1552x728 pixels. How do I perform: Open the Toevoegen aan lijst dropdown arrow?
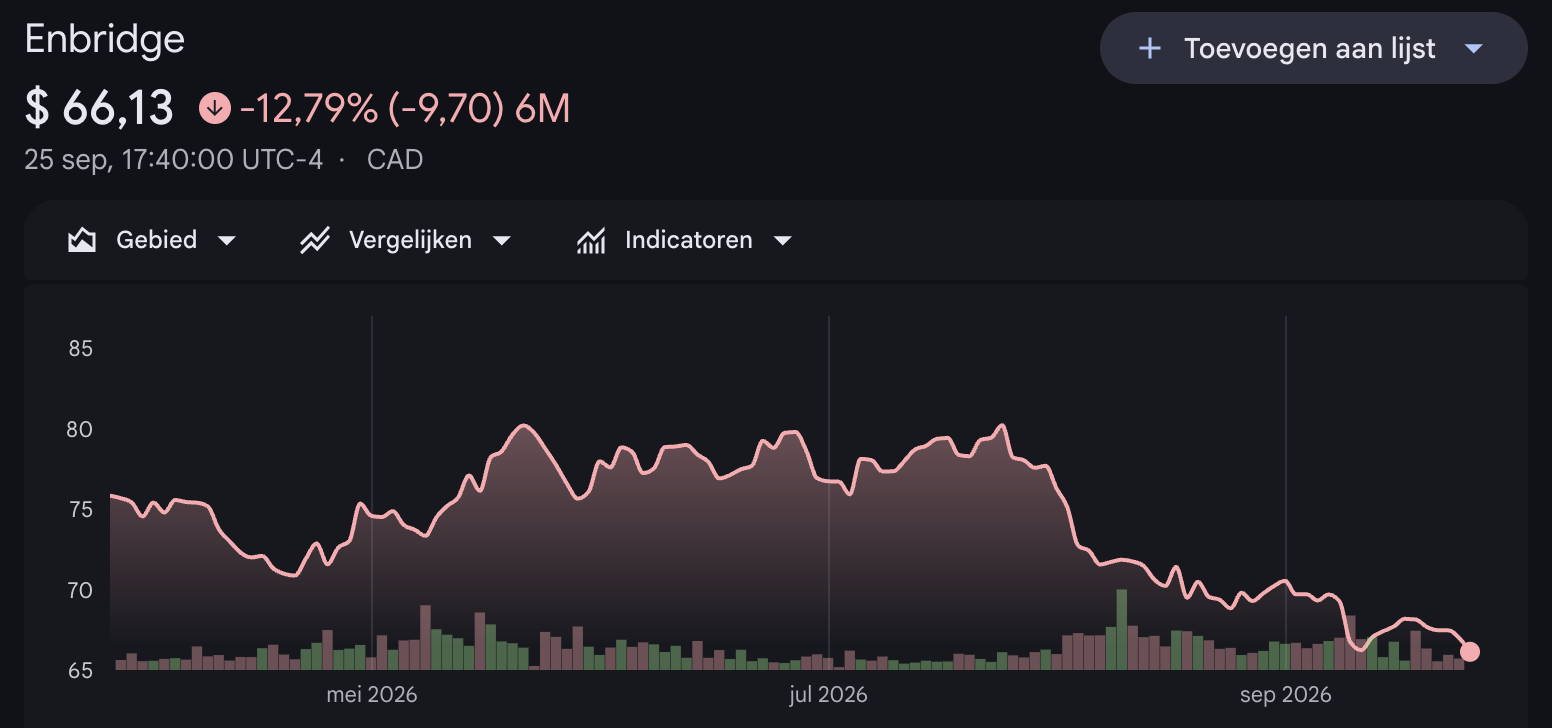[1473, 48]
